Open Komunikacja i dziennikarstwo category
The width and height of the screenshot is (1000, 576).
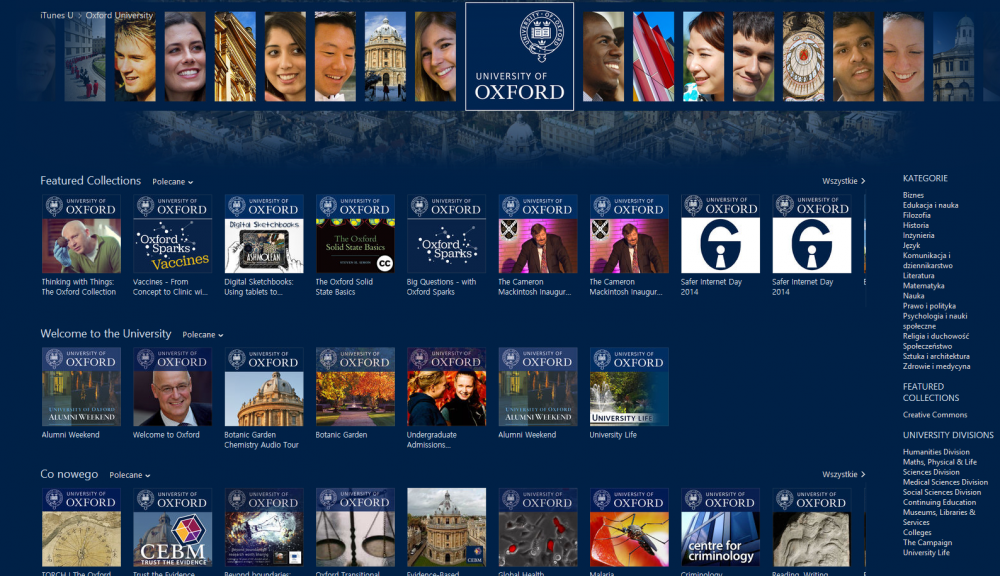point(928,261)
